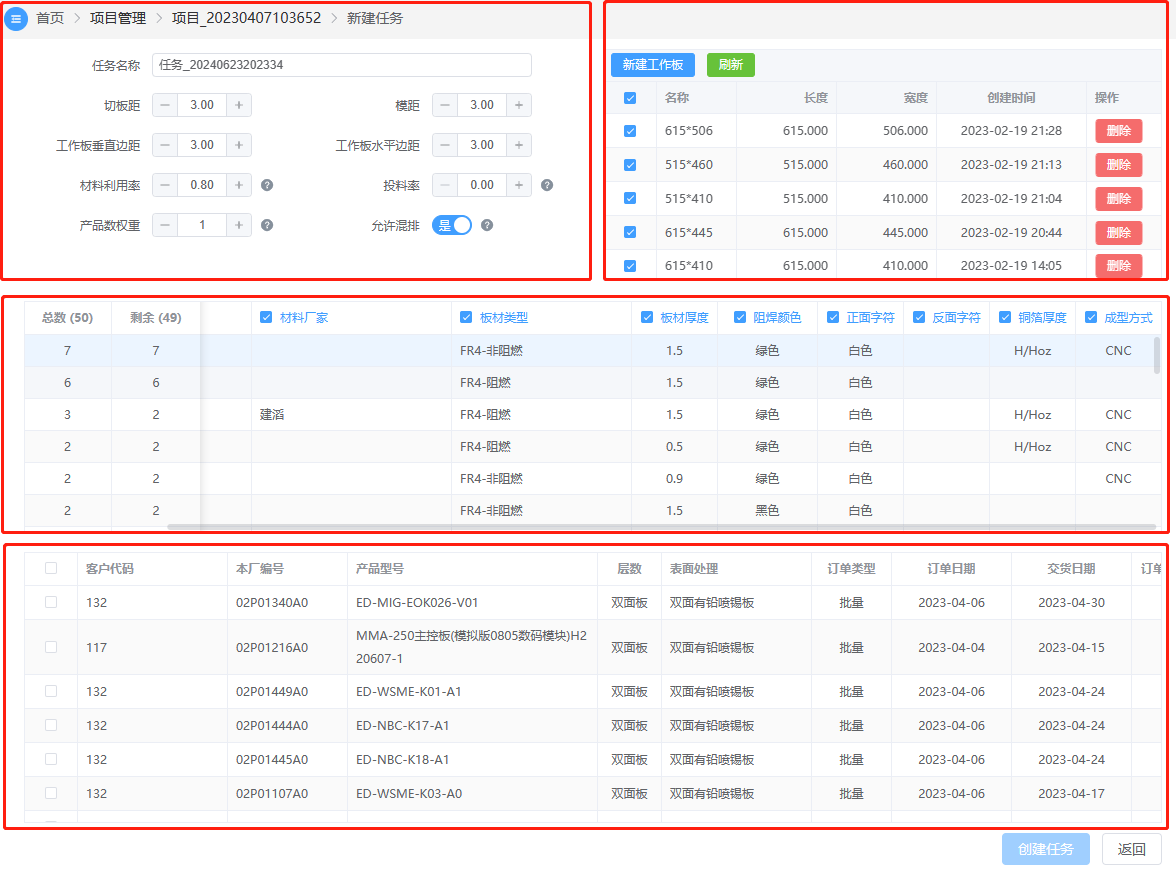Image resolution: width=1176 pixels, height=874 pixels.
Task: Check the order row 02P01107A0
Action: point(51,793)
